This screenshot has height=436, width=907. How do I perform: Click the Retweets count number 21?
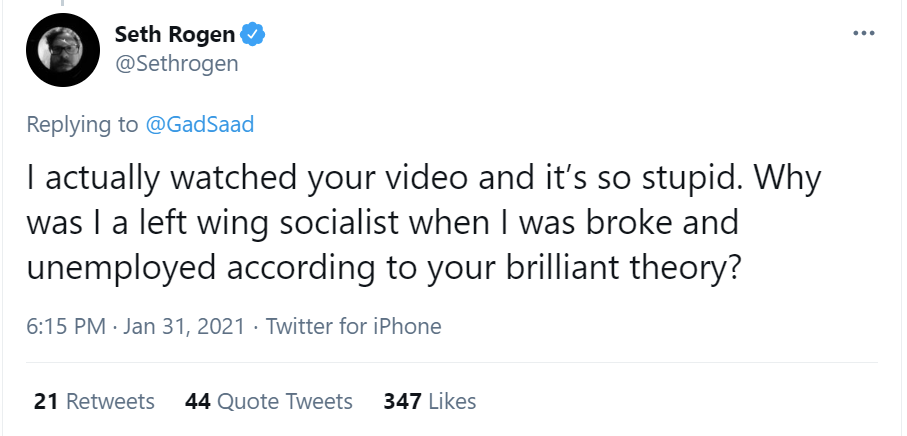coord(45,402)
